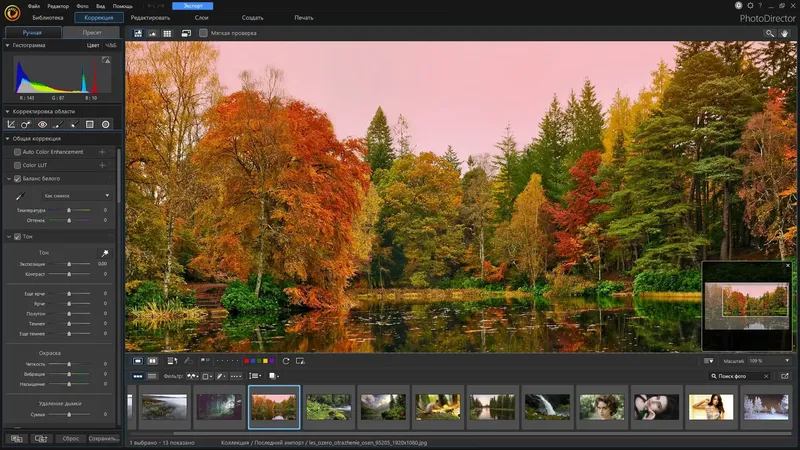The image size is (800, 450).
Task: Switch to the Библиотека tab
Action: coord(47,18)
